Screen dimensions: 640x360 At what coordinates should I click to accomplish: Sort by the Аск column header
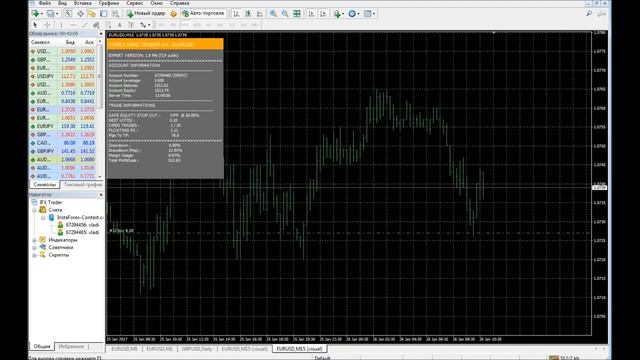89,42
